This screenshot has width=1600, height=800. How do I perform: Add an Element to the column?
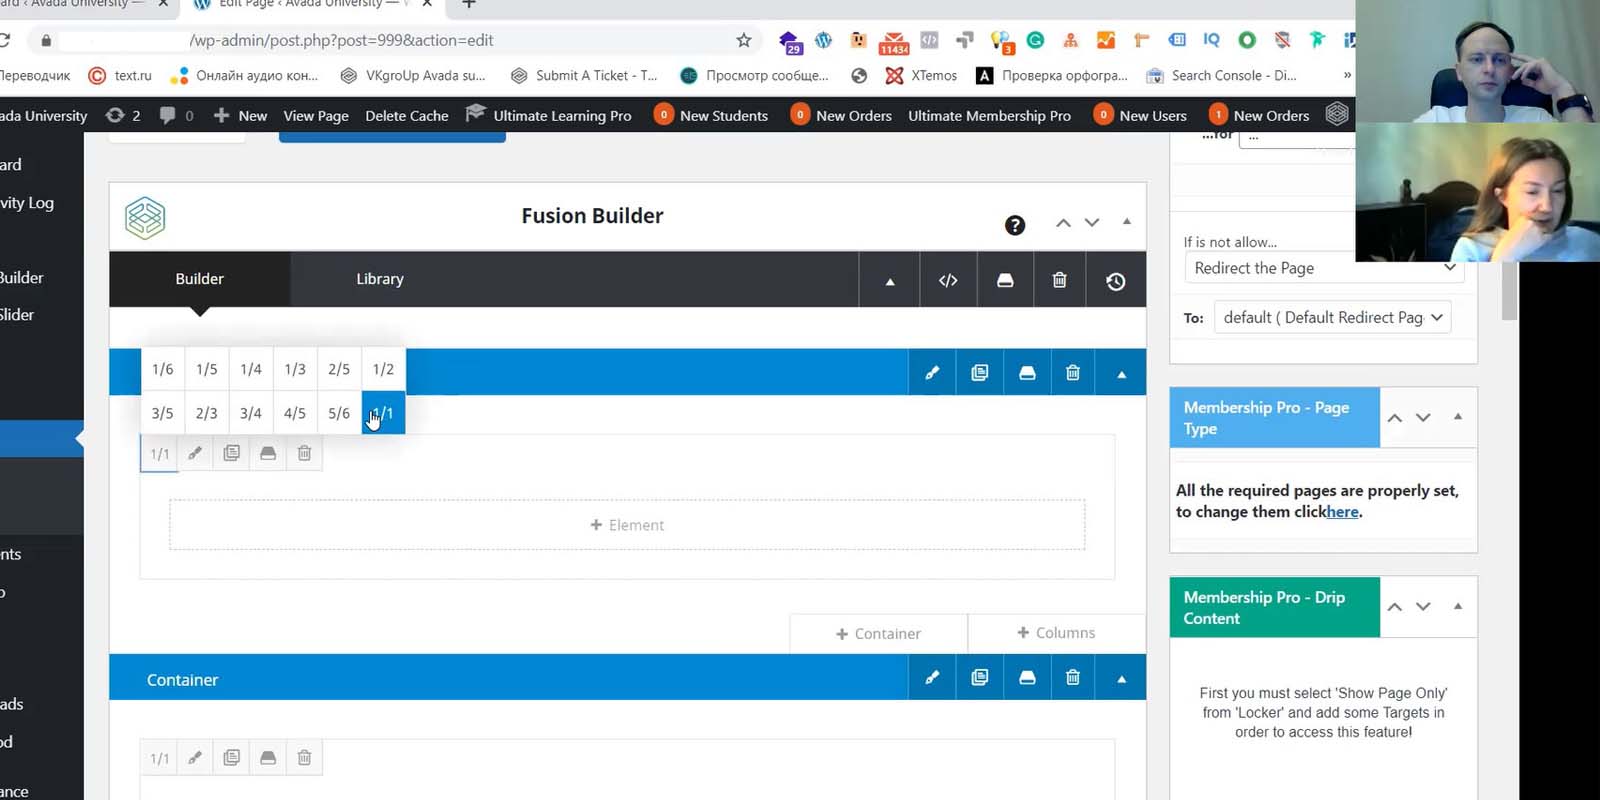point(627,525)
